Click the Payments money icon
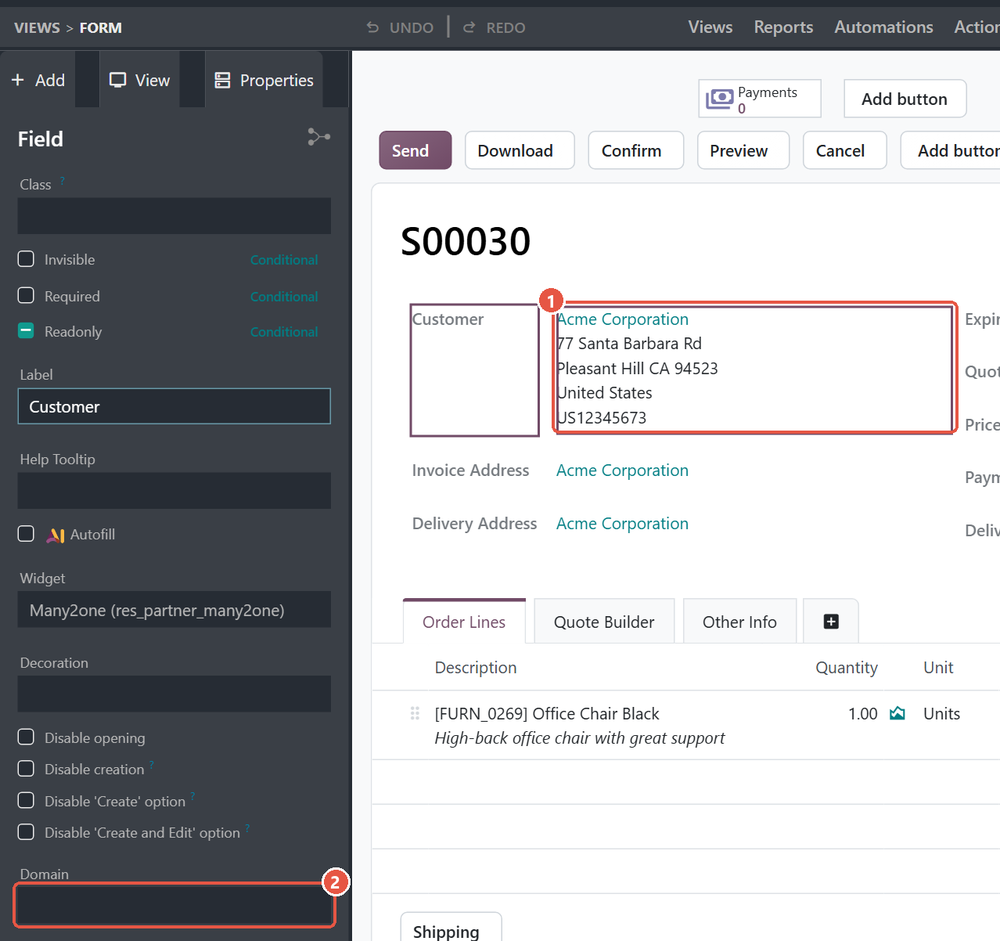Image resolution: width=1000 pixels, height=941 pixels. [x=719, y=99]
